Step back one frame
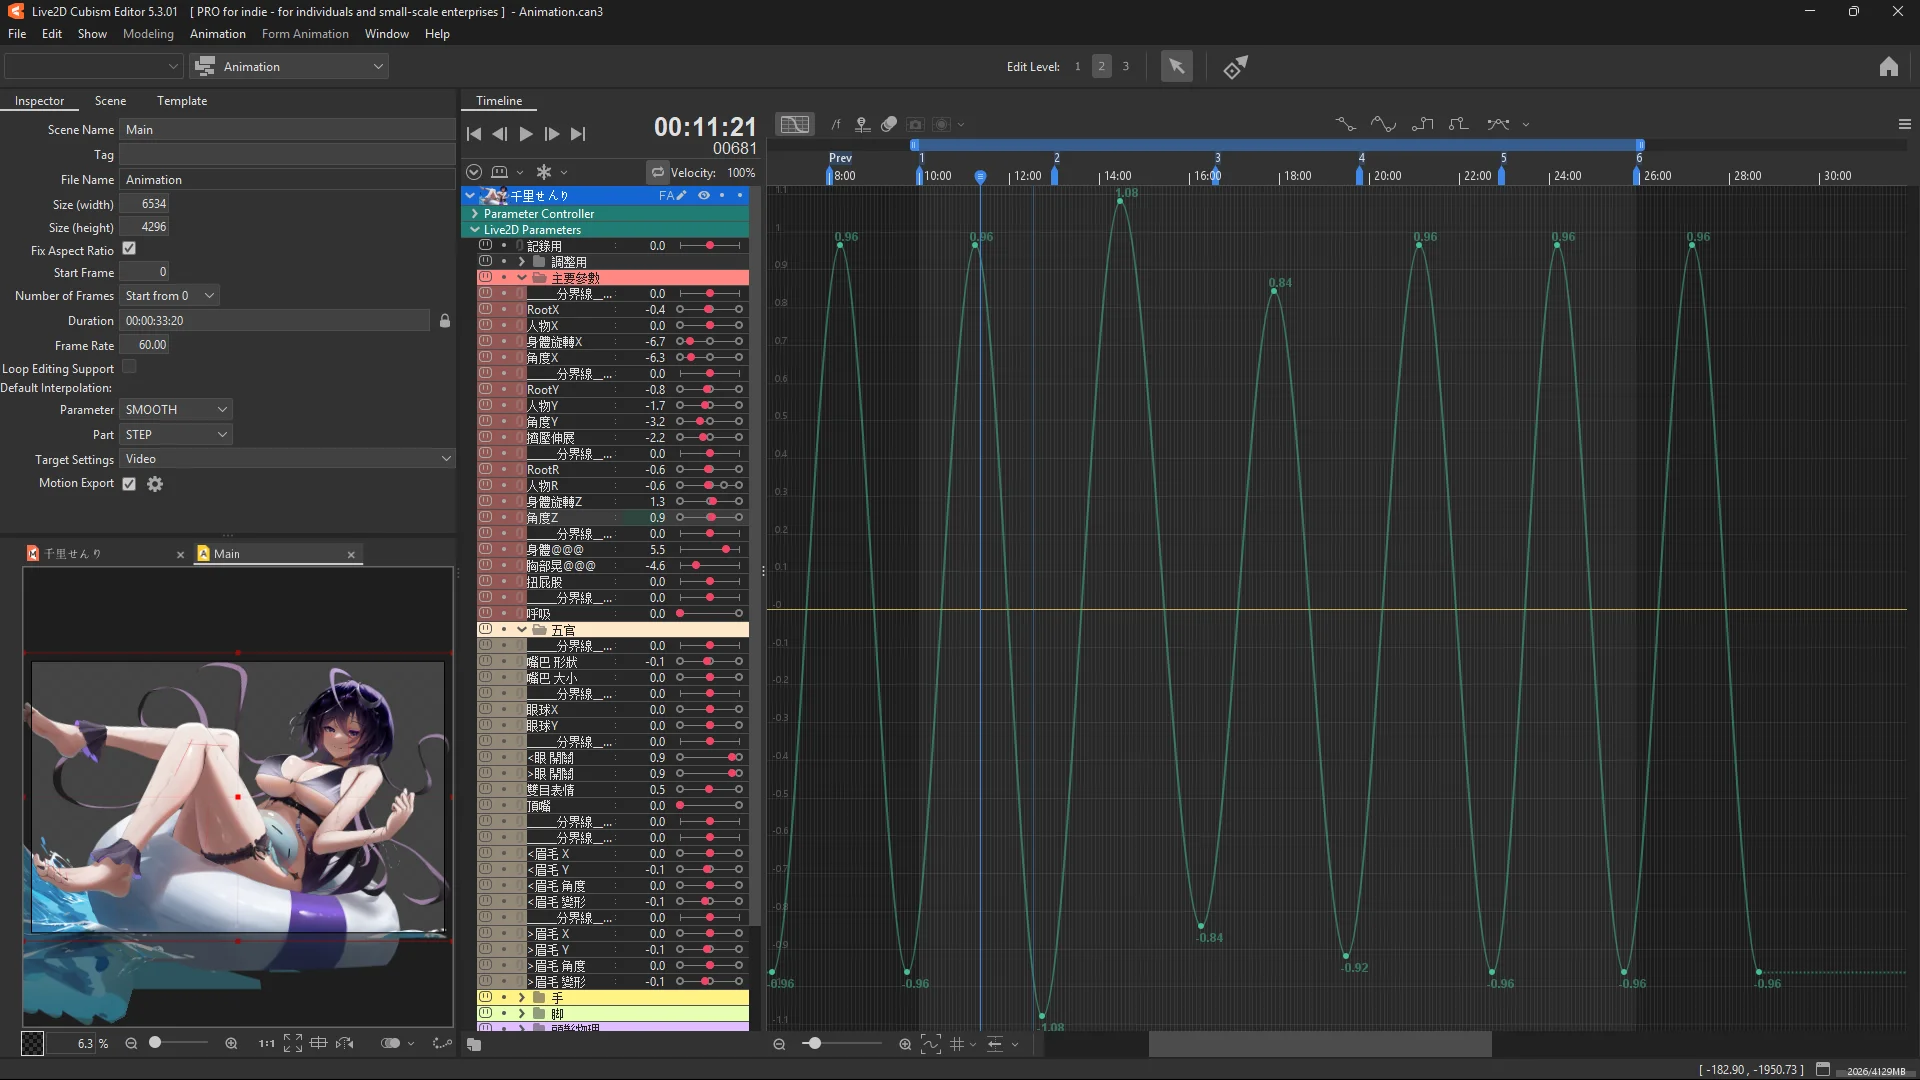Viewport: 1920px width, 1080px height. [500, 134]
